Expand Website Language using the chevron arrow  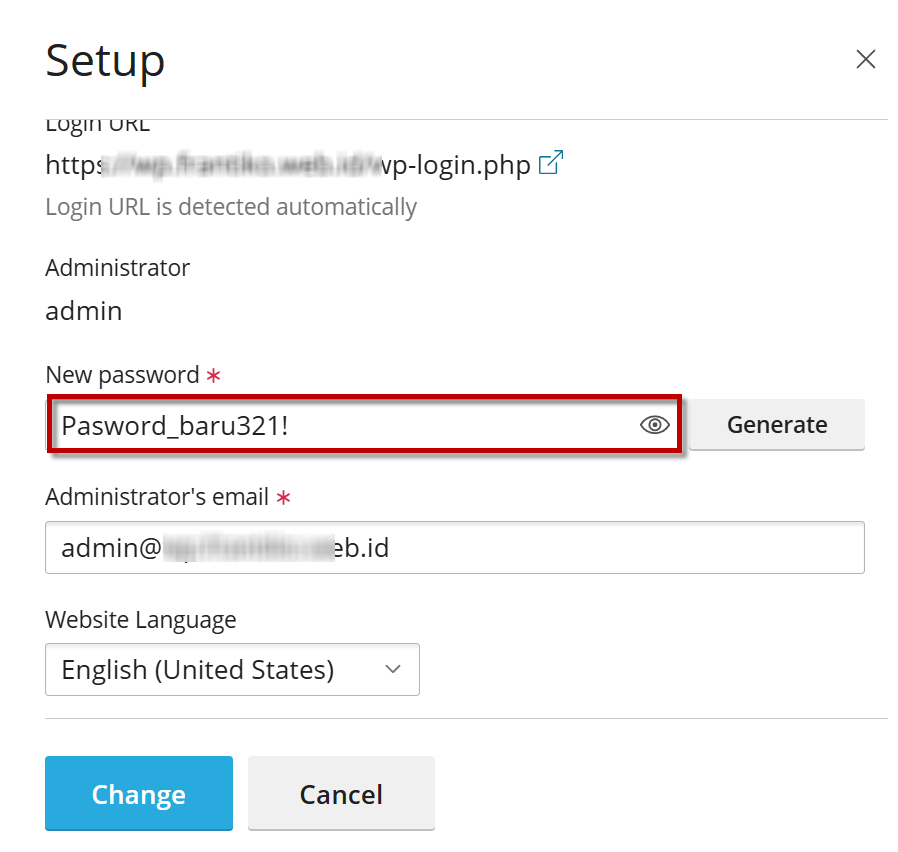click(393, 669)
